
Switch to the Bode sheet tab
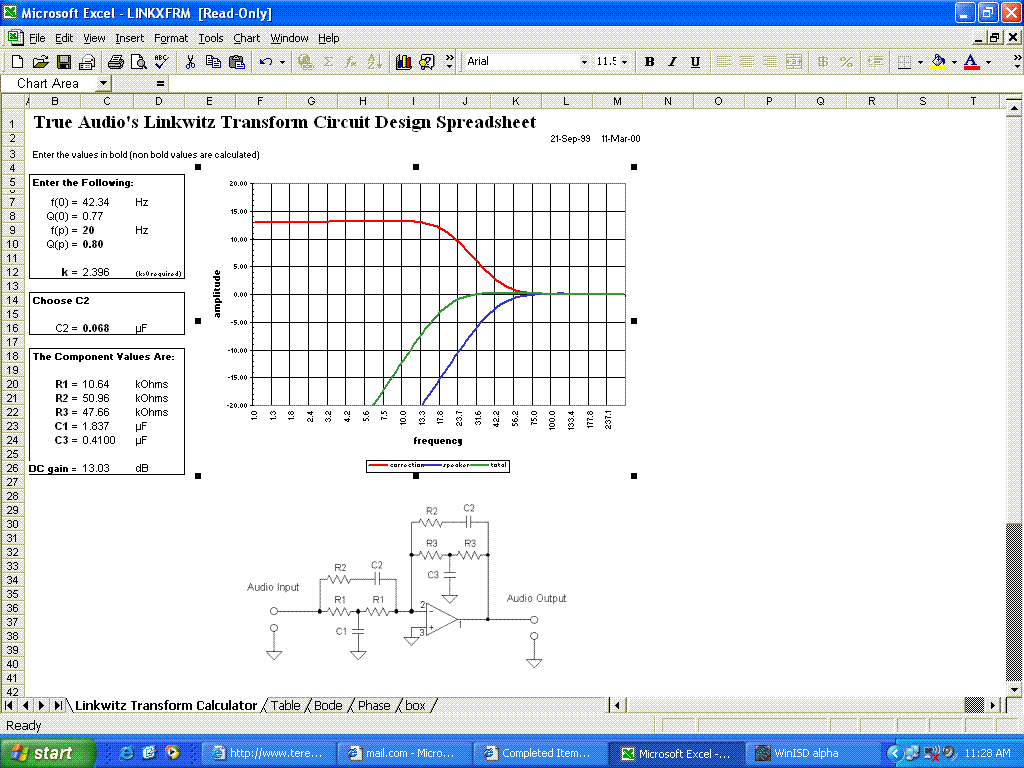coord(328,705)
